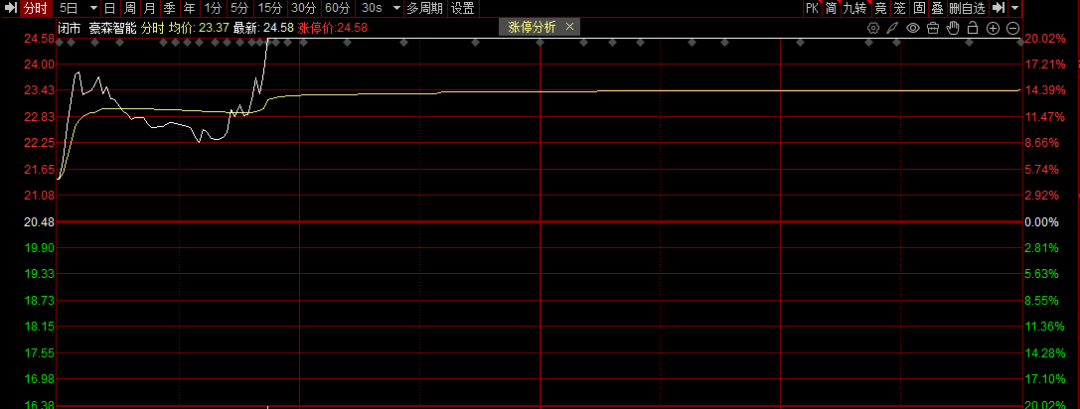The width and height of the screenshot is (1080, 409).
Task: Close the 涨停分析 panel tab
Action: click(568, 28)
